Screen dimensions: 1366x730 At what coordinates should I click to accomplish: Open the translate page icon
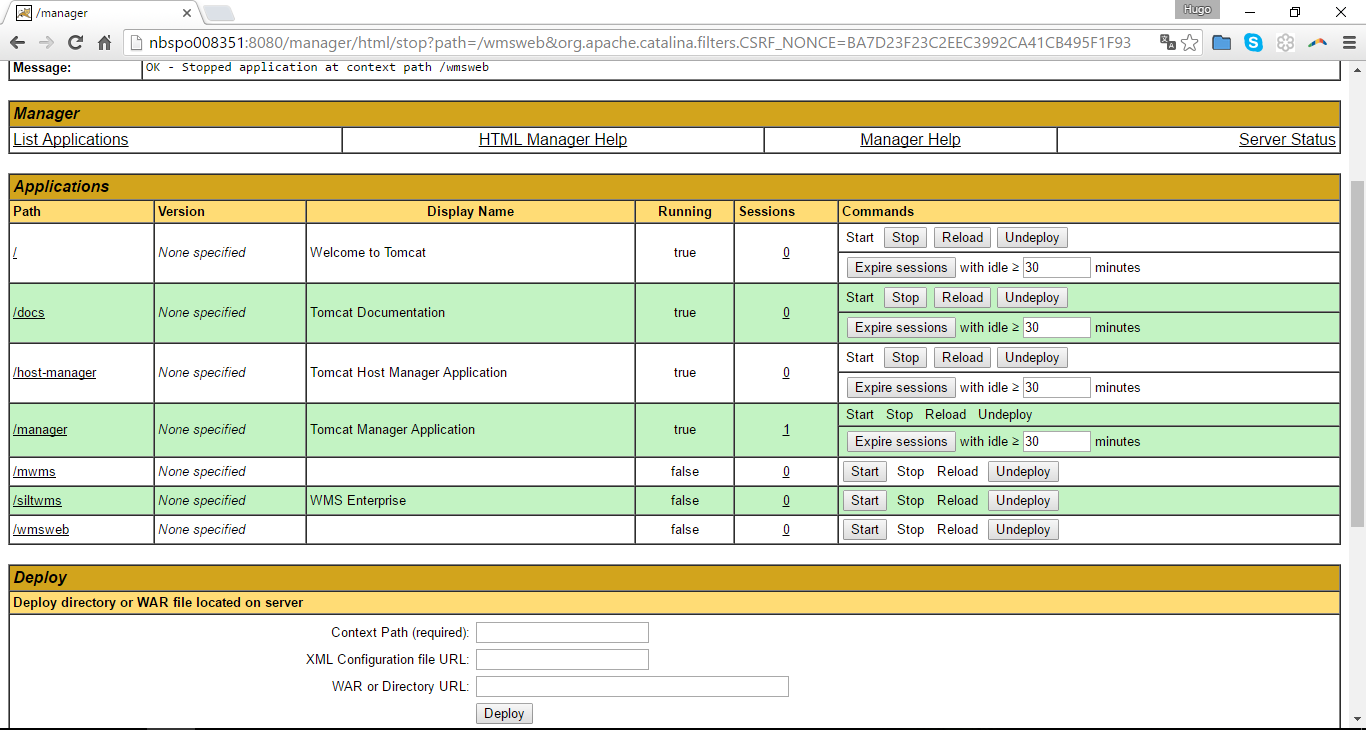tap(1167, 42)
